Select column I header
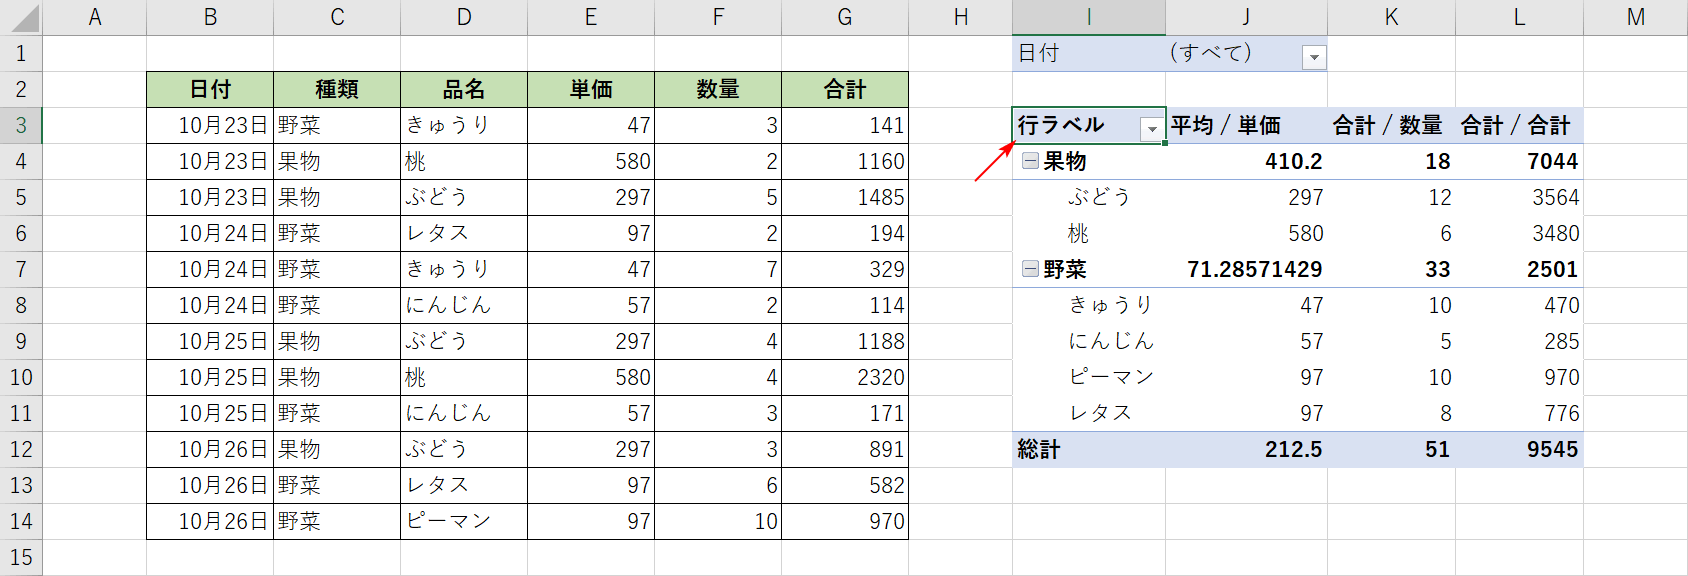Viewport: 1688px width, 576px height. pos(1088,17)
